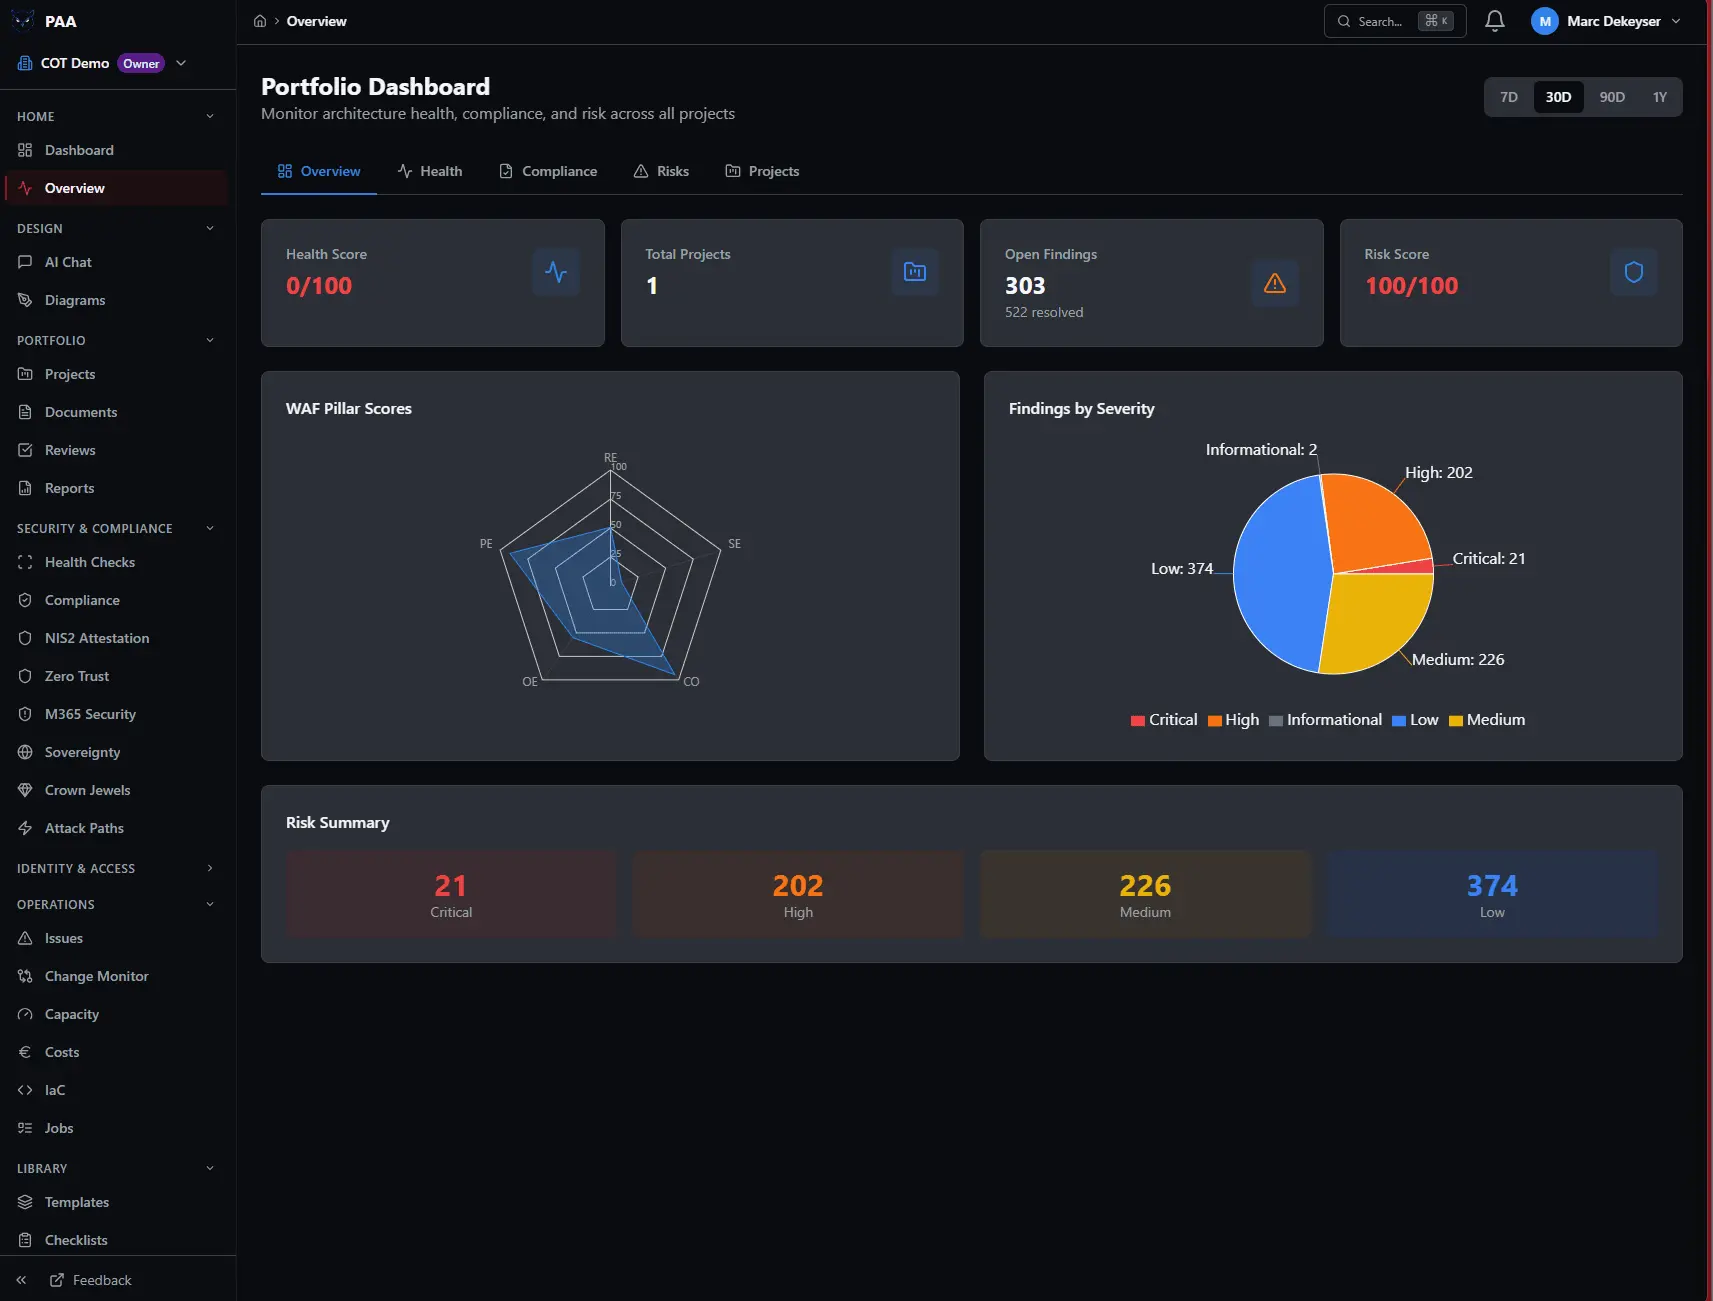The width and height of the screenshot is (1713, 1301).
Task: Click the IaC code brackets icon
Action: pyautogui.click(x=25, y=1090)
